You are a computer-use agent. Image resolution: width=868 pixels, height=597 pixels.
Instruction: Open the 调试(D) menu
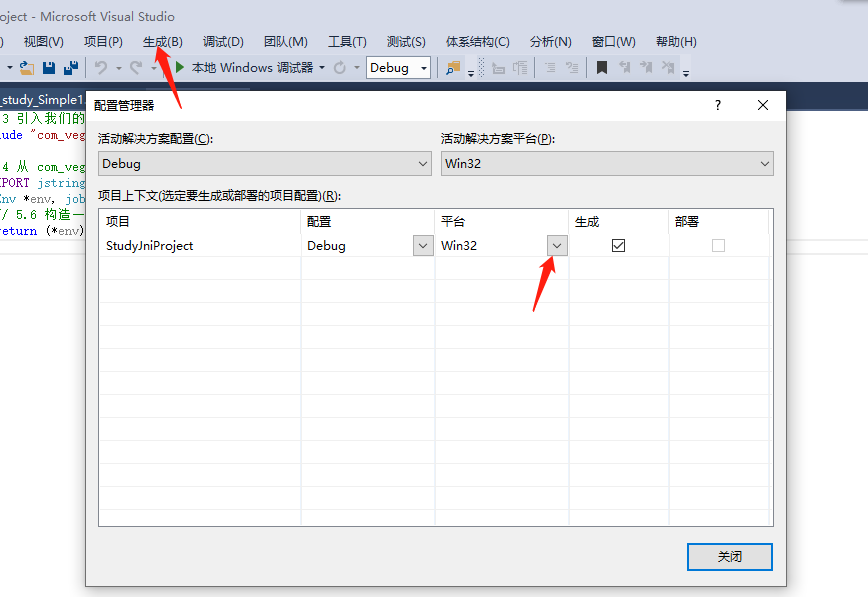pyautogui.click(x=223, y=42)
